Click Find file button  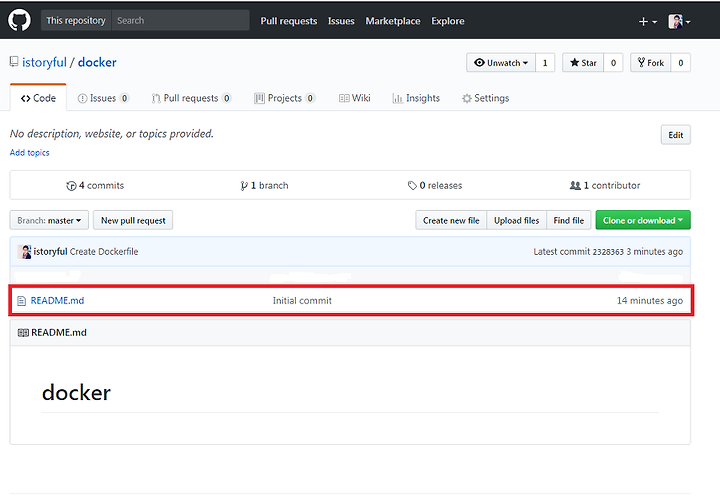[568, 220]
